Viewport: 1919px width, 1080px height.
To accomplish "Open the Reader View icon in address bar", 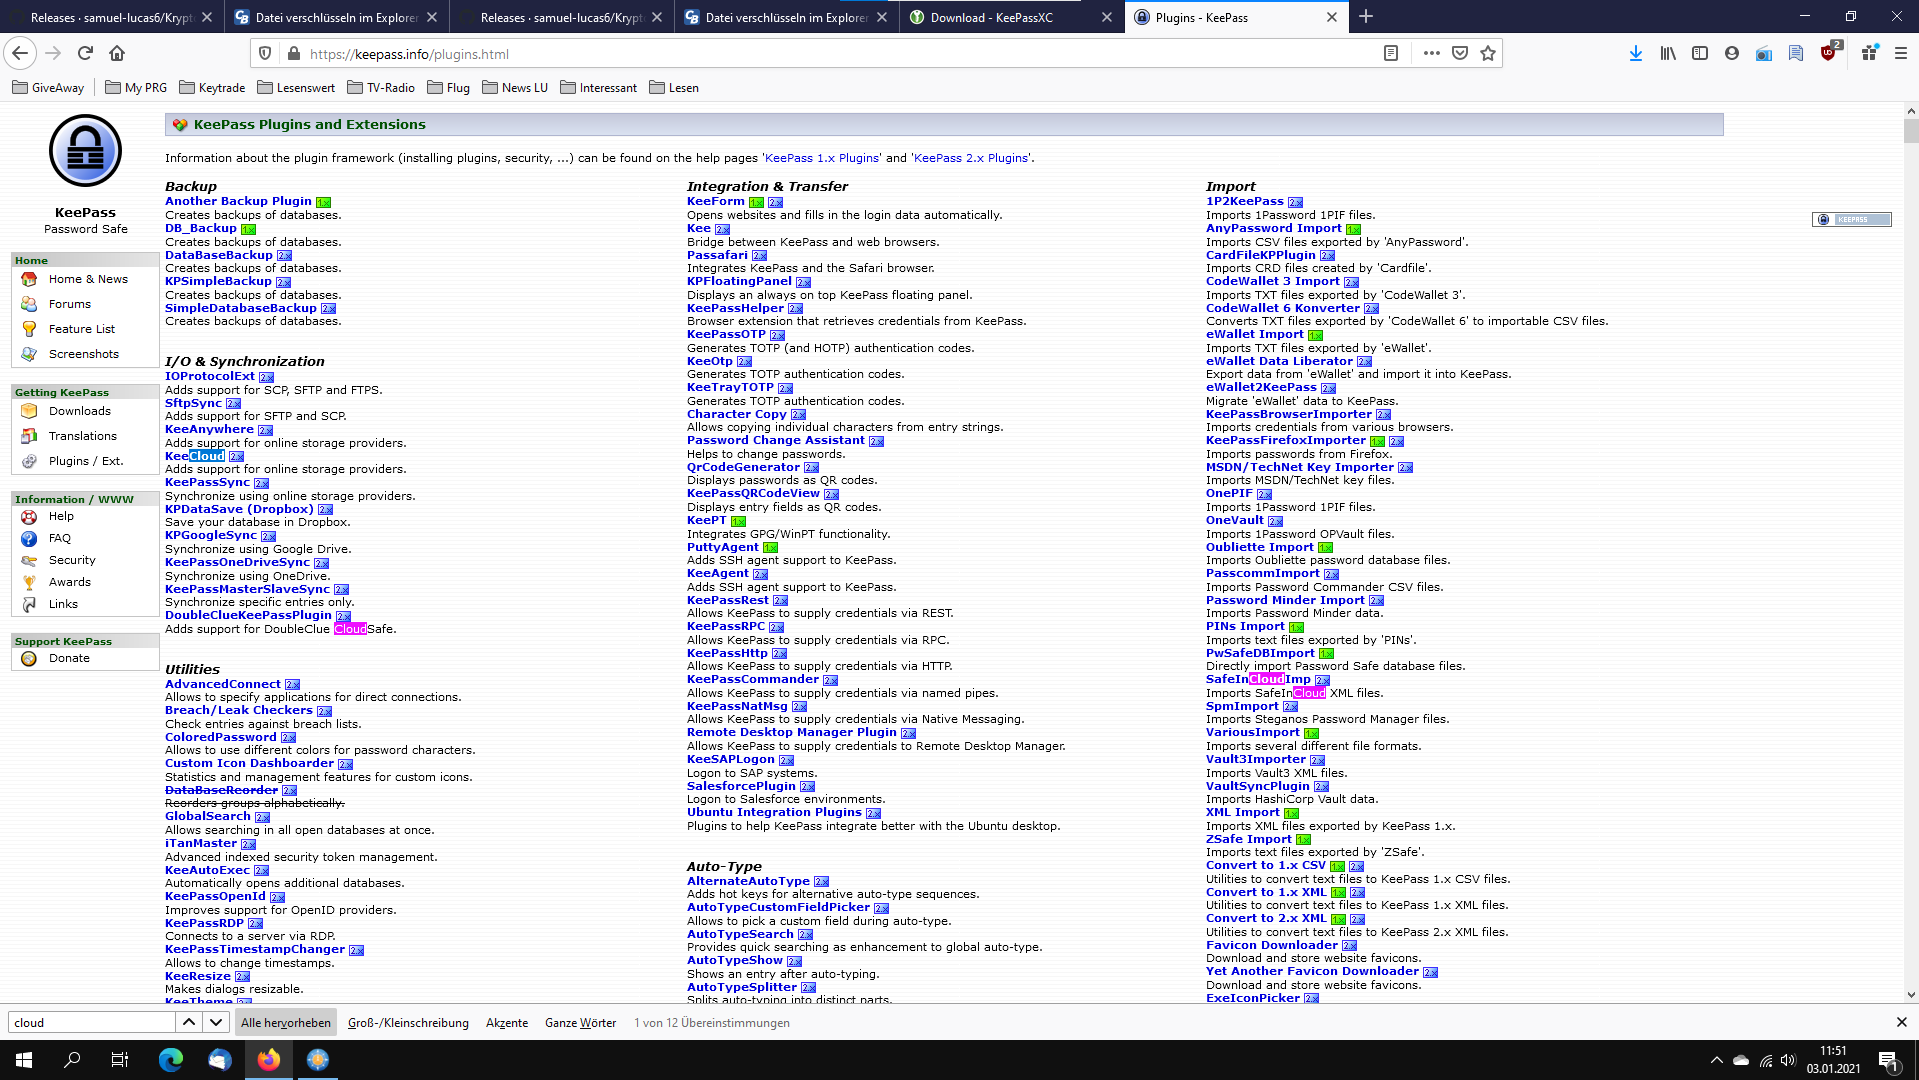I will click(1390, 53).
